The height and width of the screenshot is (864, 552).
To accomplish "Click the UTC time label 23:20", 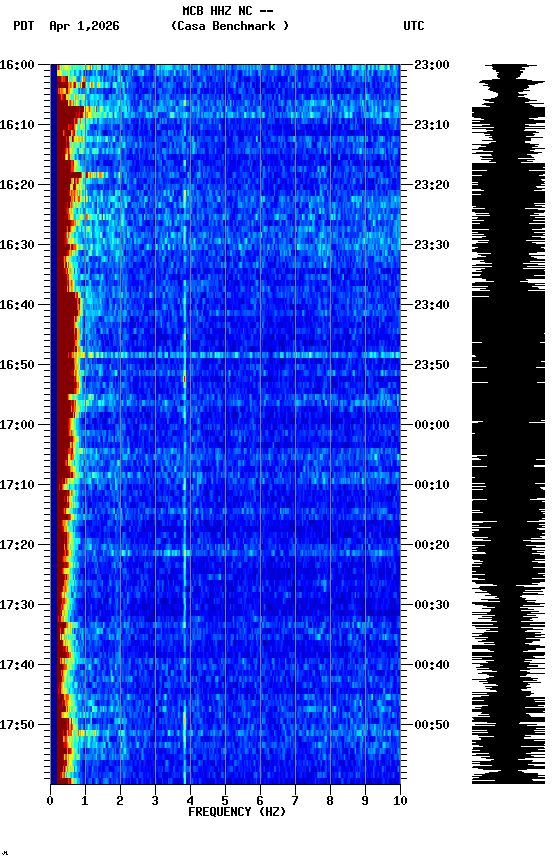I will tap(432, 185).
